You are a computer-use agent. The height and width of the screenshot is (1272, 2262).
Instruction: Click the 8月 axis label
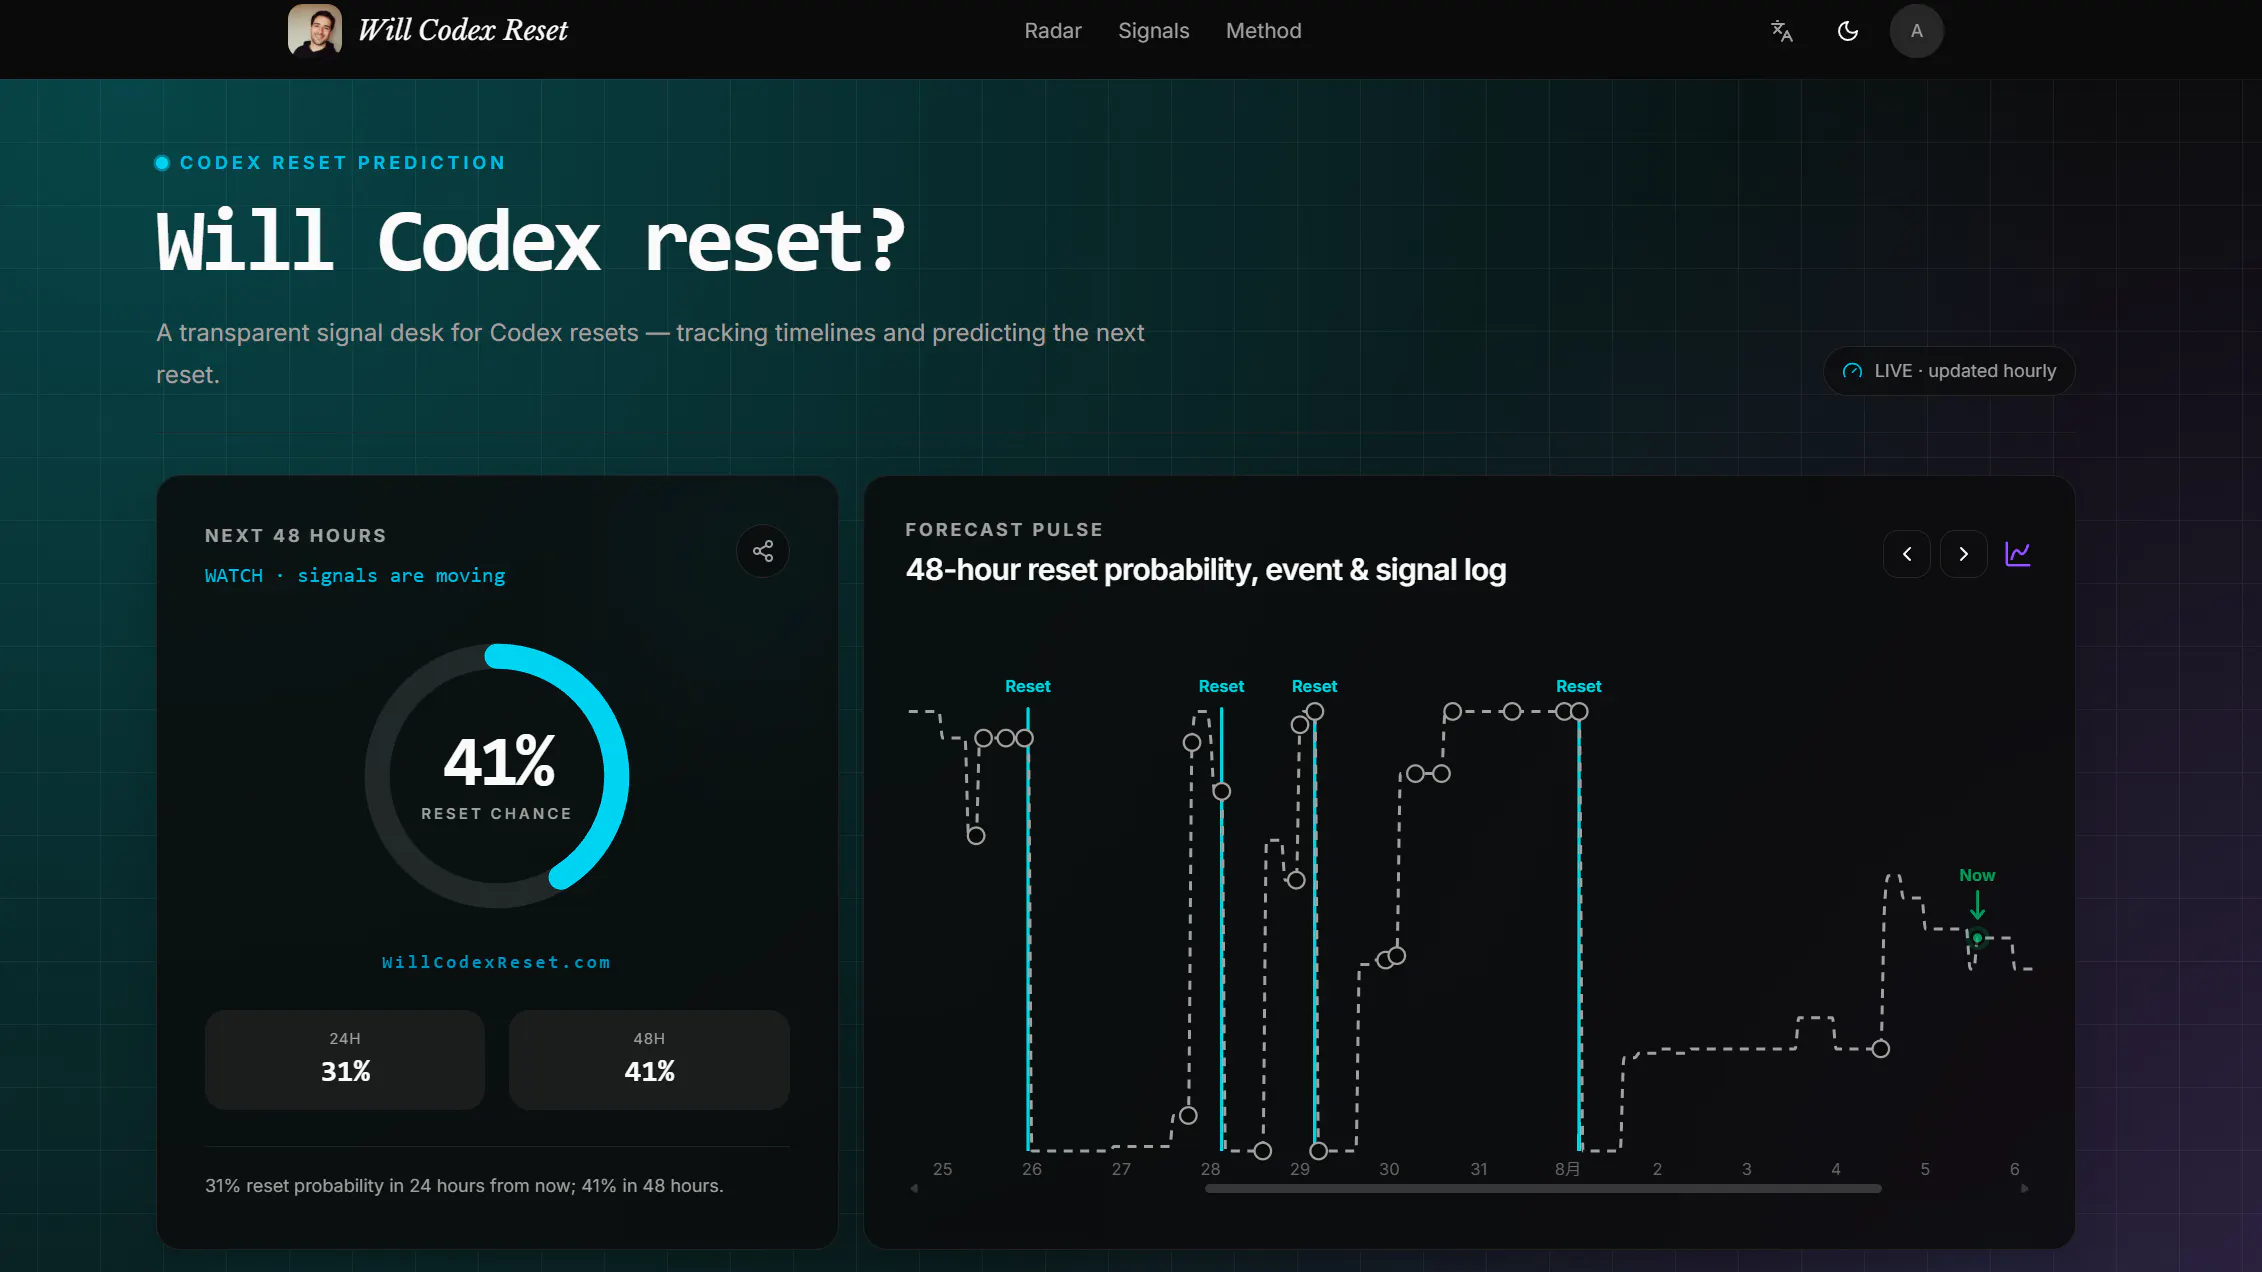click(x=1567, y=1169)
